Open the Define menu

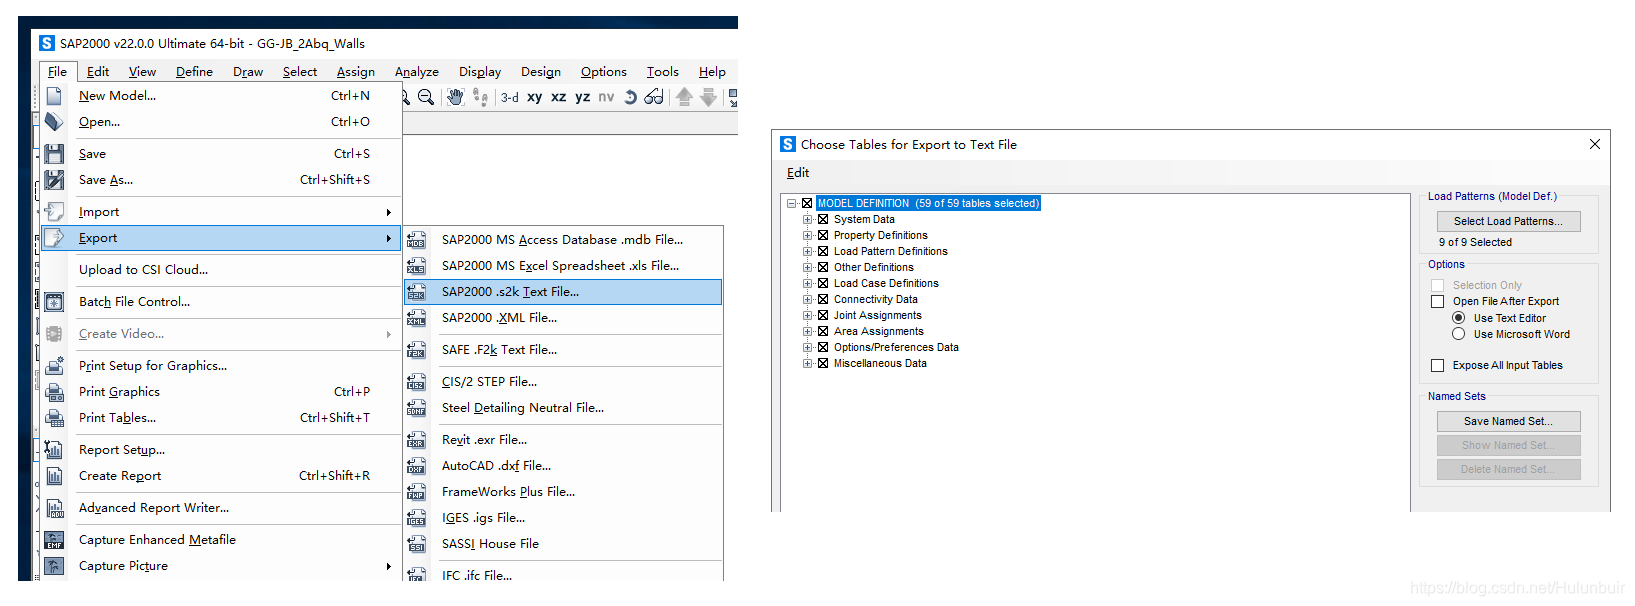coord(194,72)
